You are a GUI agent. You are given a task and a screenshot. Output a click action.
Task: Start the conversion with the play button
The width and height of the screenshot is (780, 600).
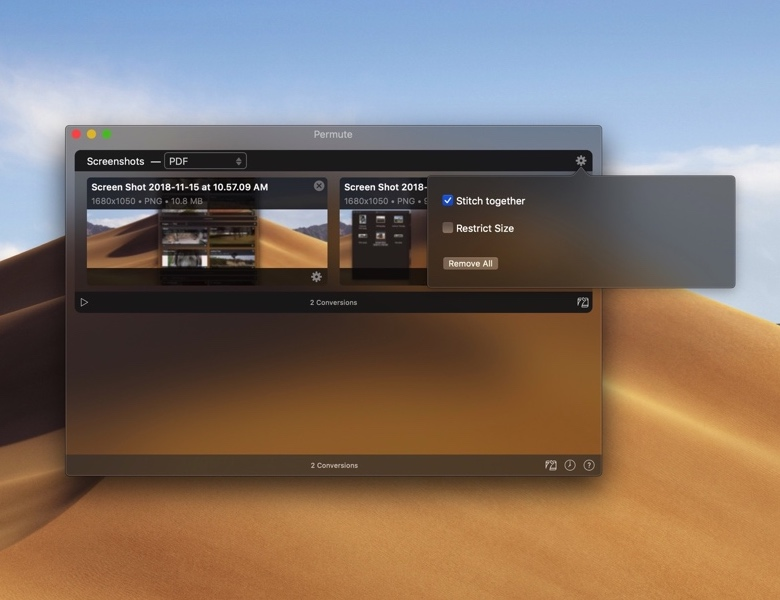84,302
